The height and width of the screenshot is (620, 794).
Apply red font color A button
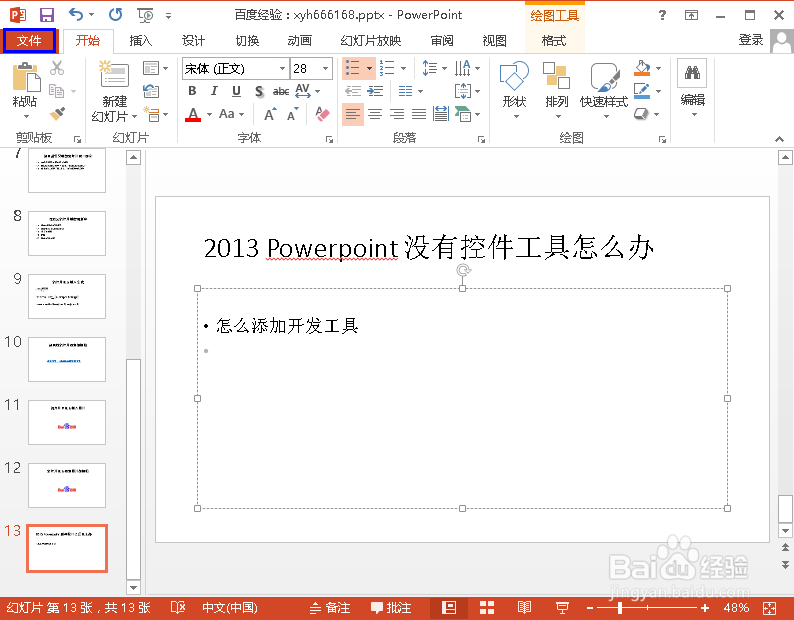pos(193,114)
